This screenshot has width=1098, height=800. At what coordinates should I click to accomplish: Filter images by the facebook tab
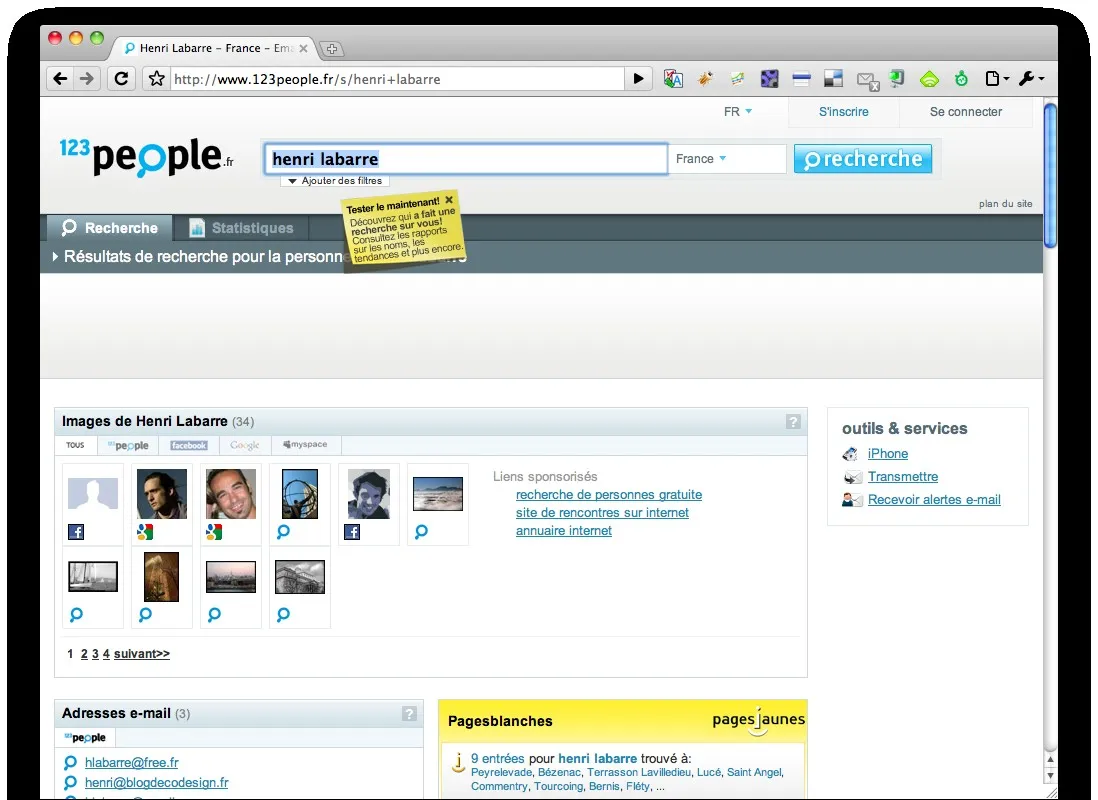point(189,446)
